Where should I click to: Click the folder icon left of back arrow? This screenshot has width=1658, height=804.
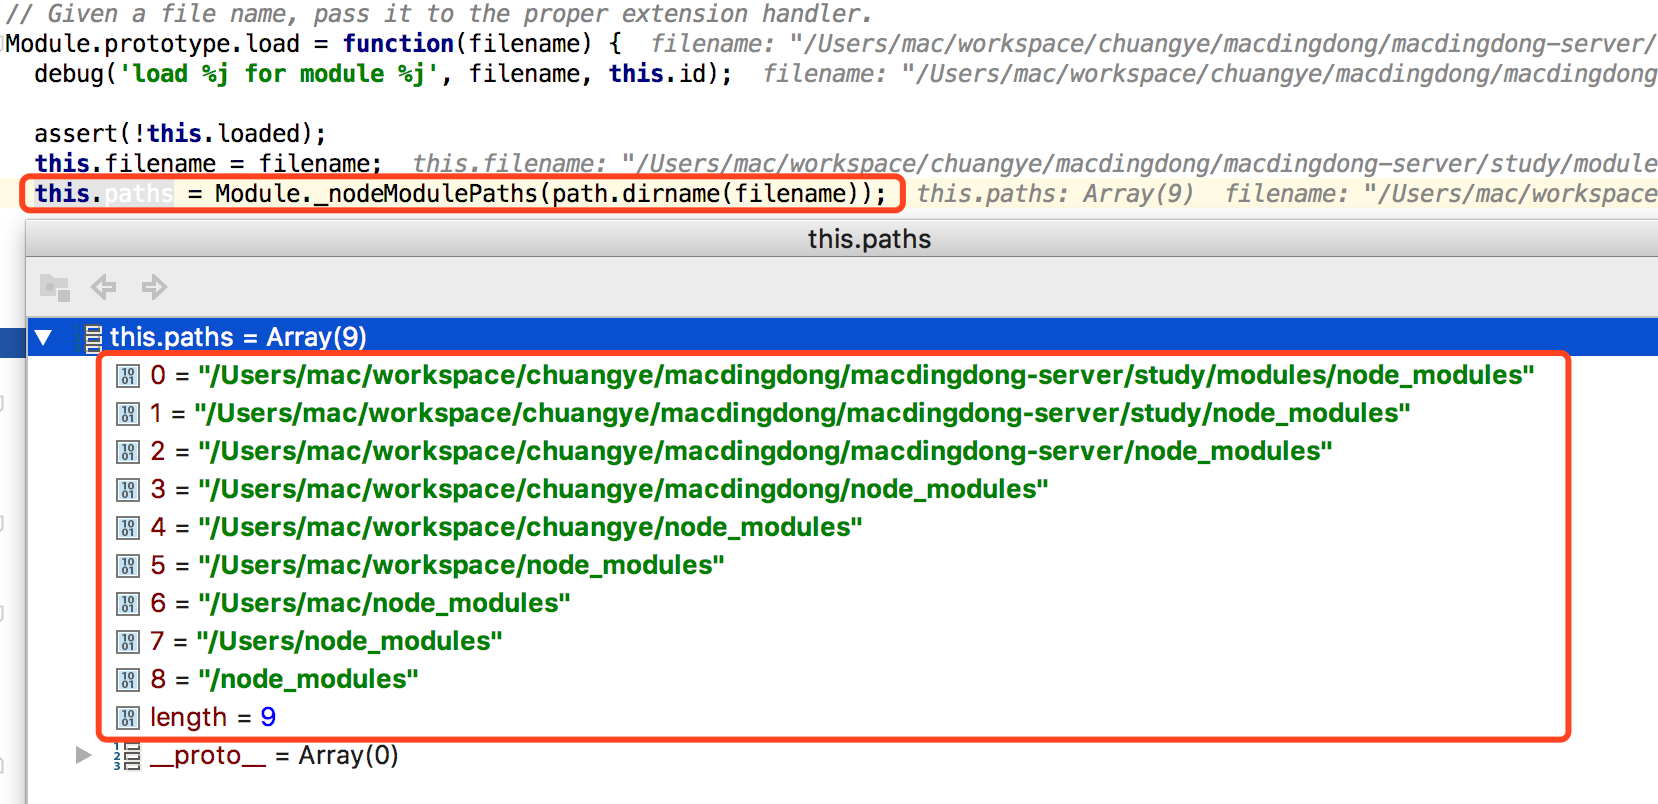pos(55,288)
